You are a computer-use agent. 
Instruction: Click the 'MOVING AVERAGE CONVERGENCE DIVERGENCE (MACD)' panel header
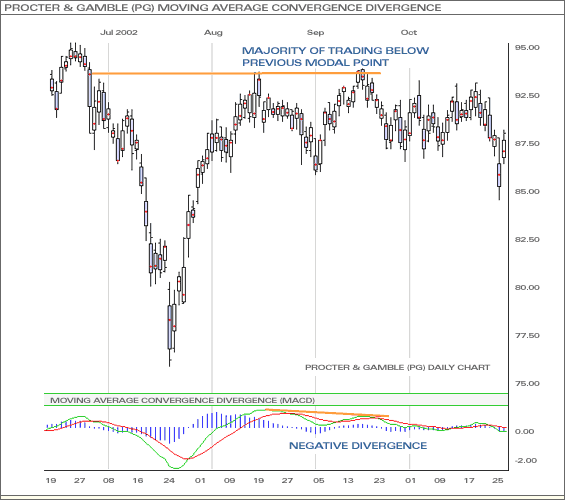coord(182,400)
